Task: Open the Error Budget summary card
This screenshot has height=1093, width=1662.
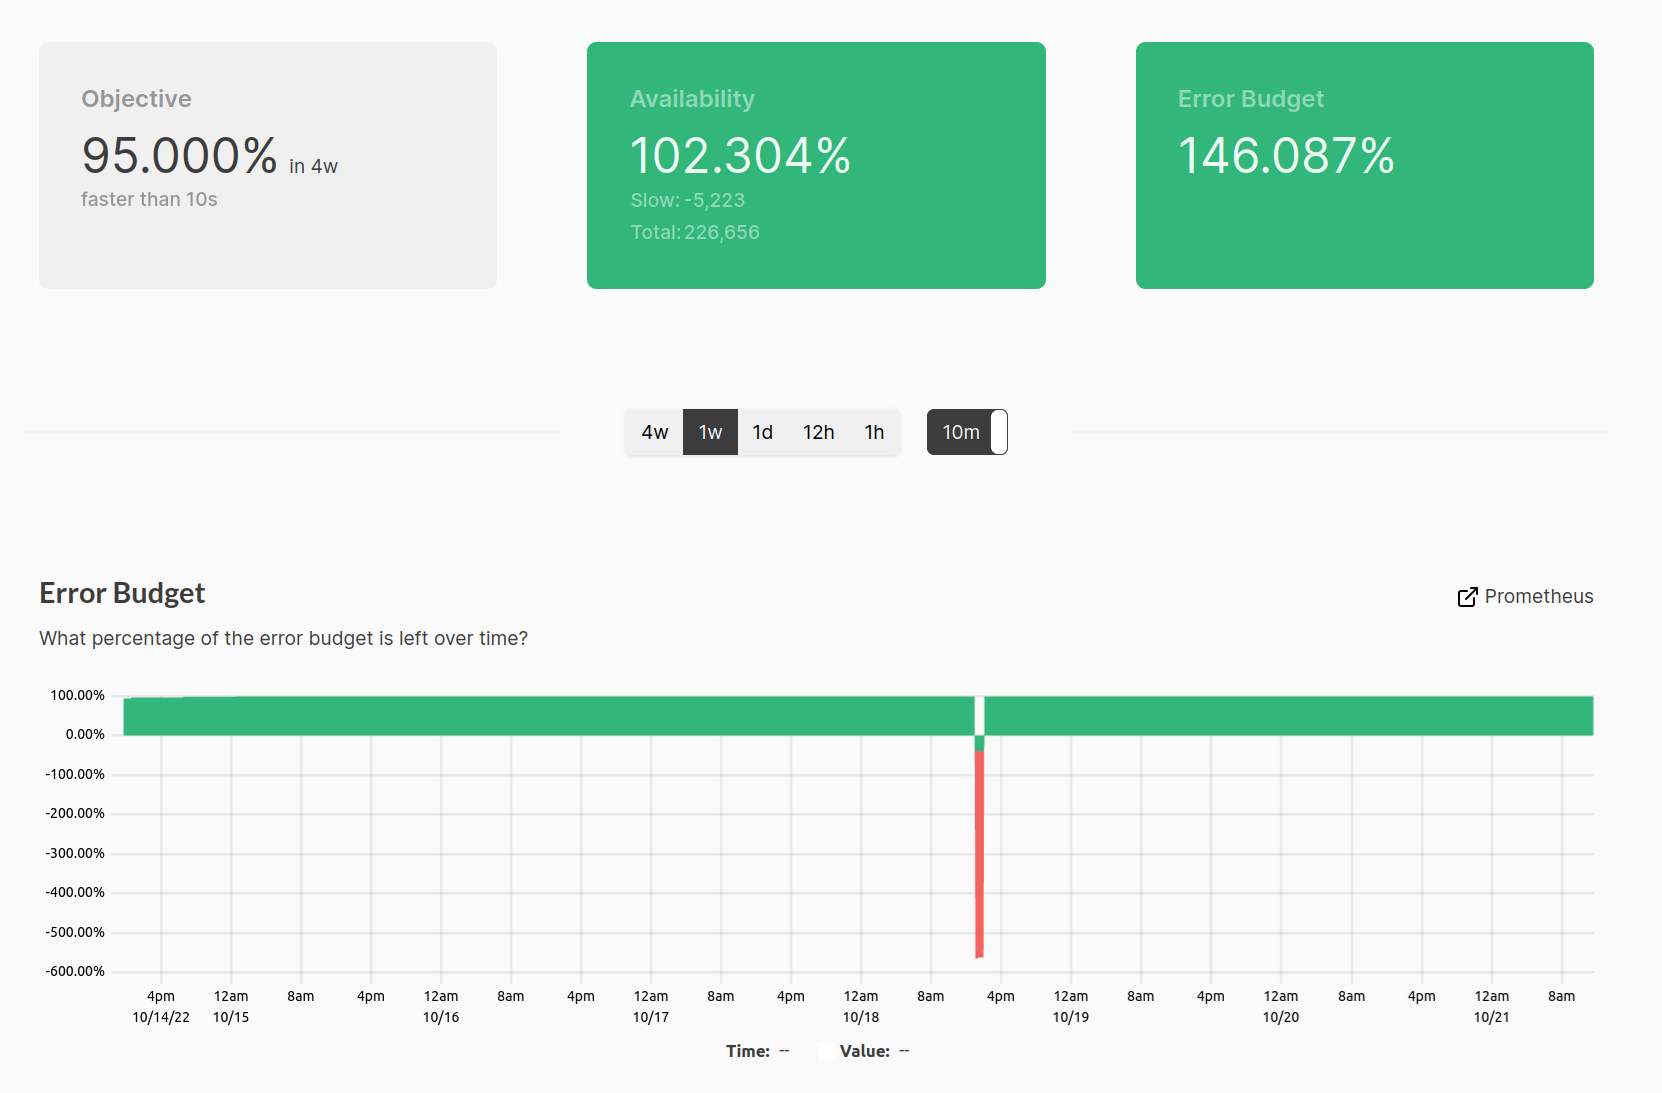Action: [1364, 165]
